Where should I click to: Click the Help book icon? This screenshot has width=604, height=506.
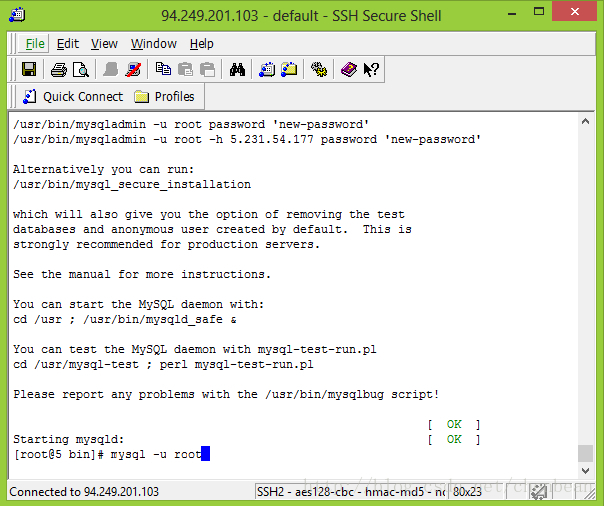(x=349, y=70)
